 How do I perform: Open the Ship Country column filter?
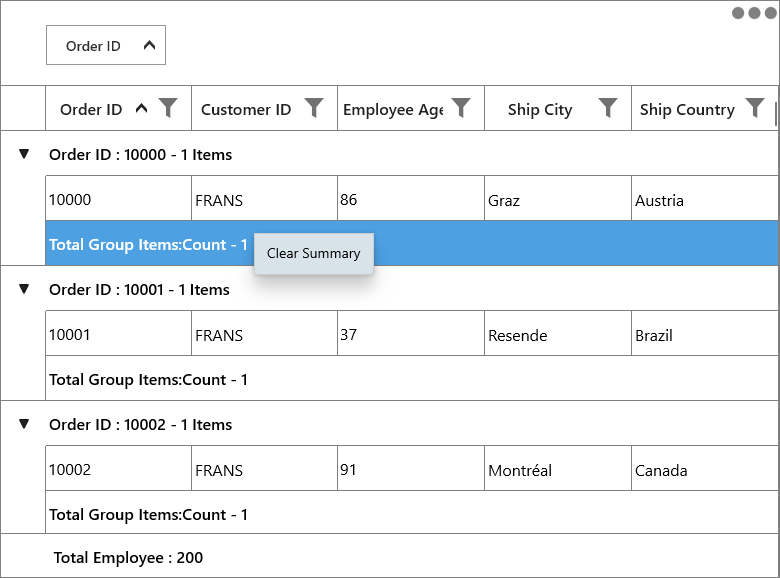pyautogui.click(x=755, y=107)
